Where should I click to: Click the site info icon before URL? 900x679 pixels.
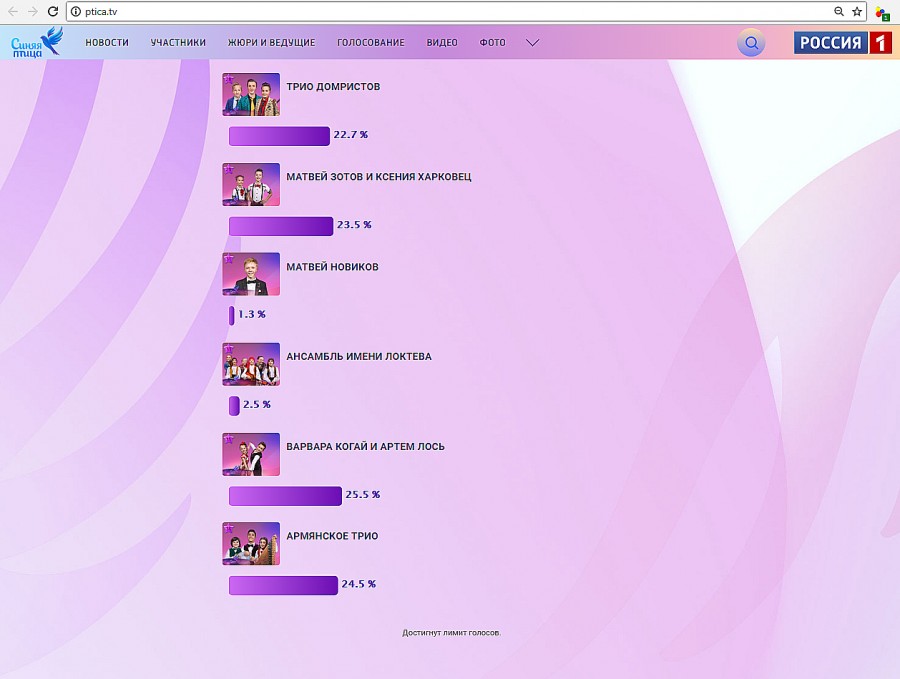(x=75, y=11)
